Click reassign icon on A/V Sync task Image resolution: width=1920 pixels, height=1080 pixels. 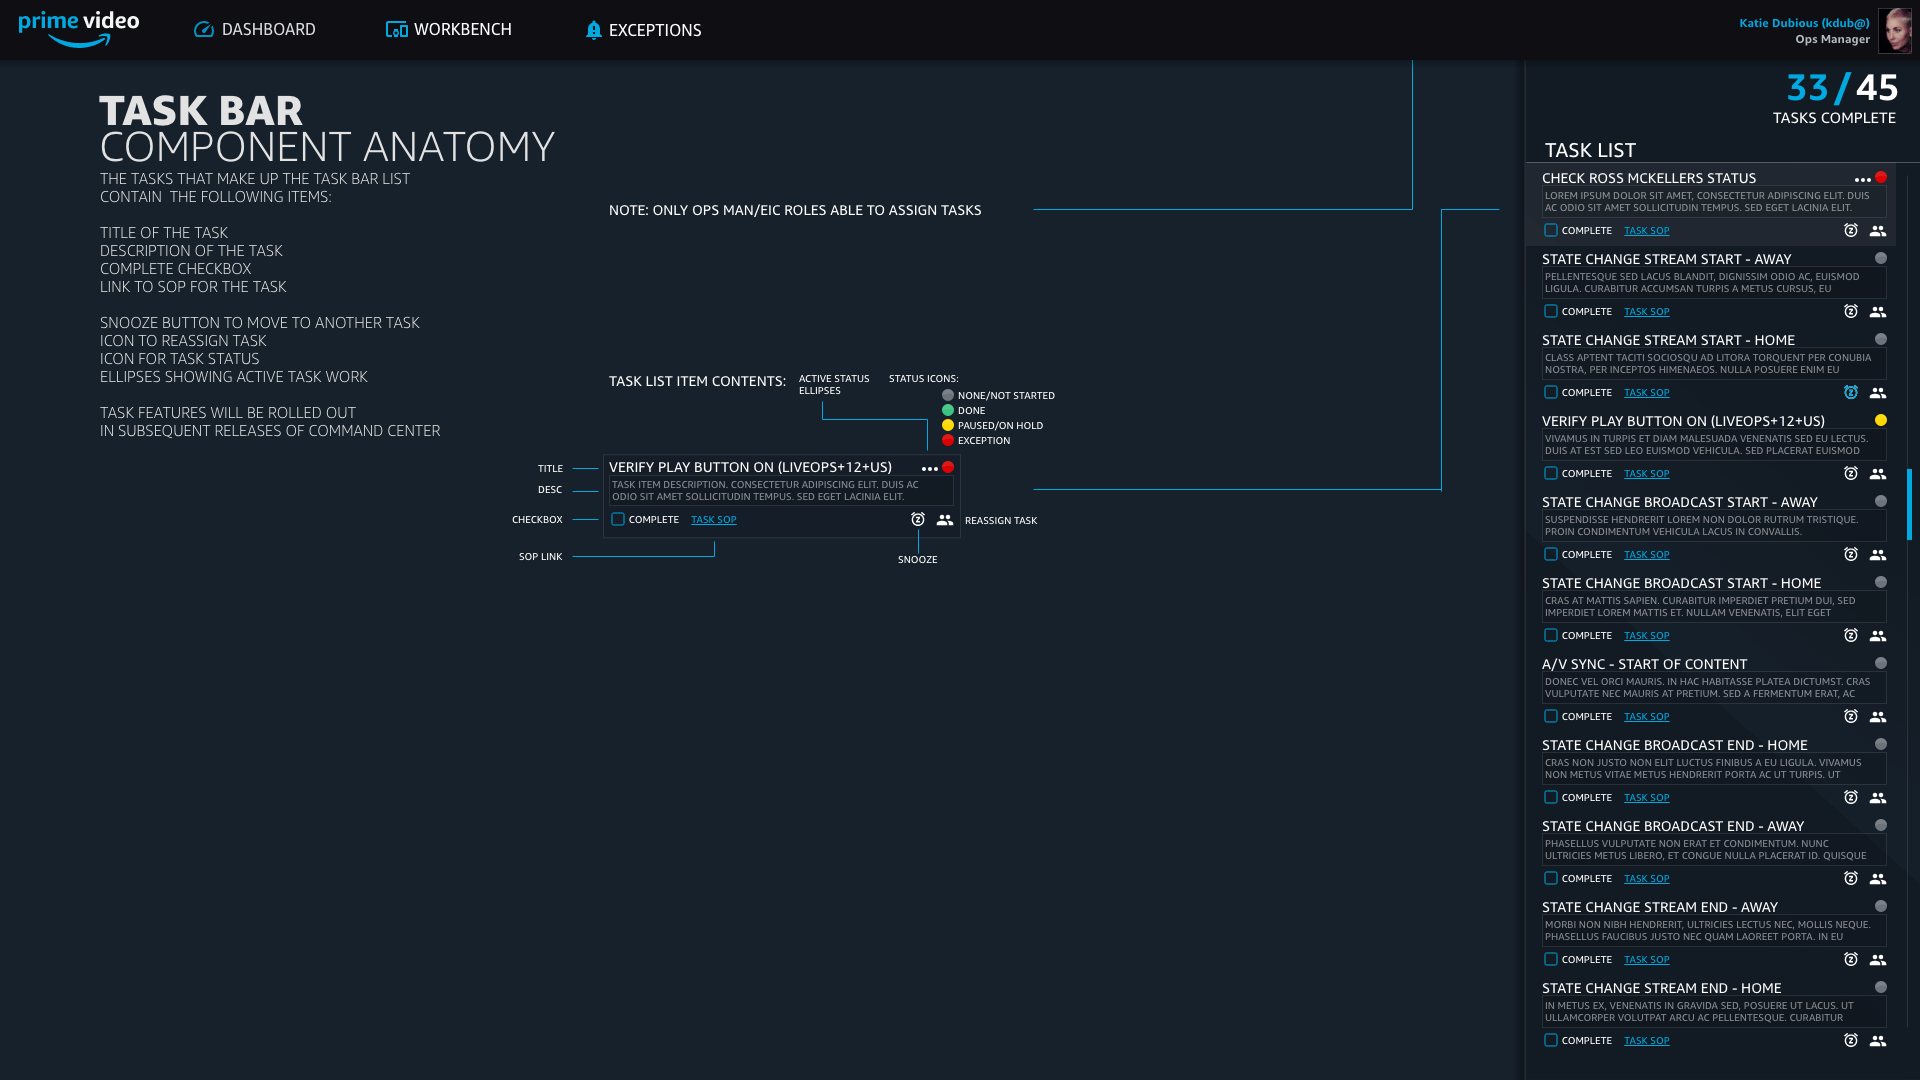pos(1878,717)
